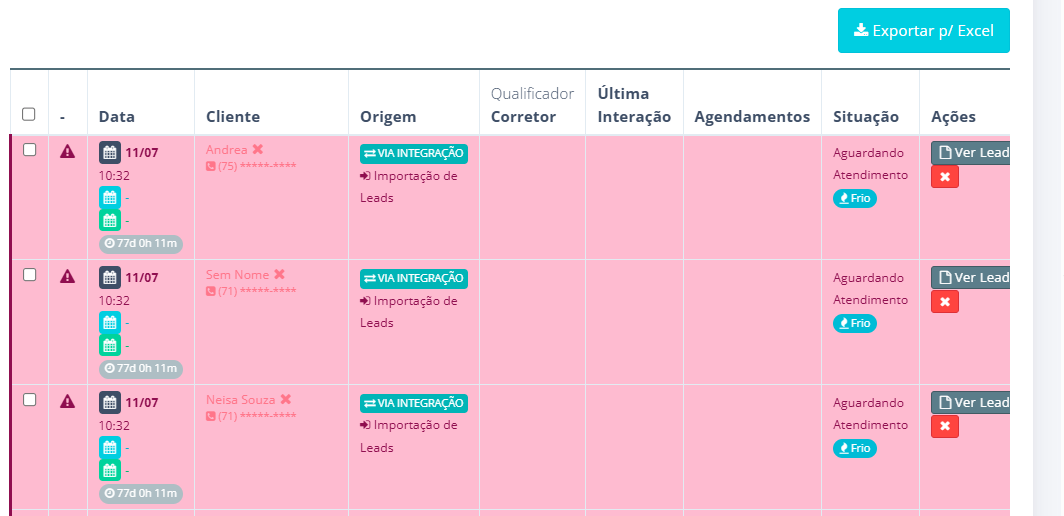Click the warning triangle icon in Andrea's row
Viewport: 1064px width, 516px height.
coord(67,151)
